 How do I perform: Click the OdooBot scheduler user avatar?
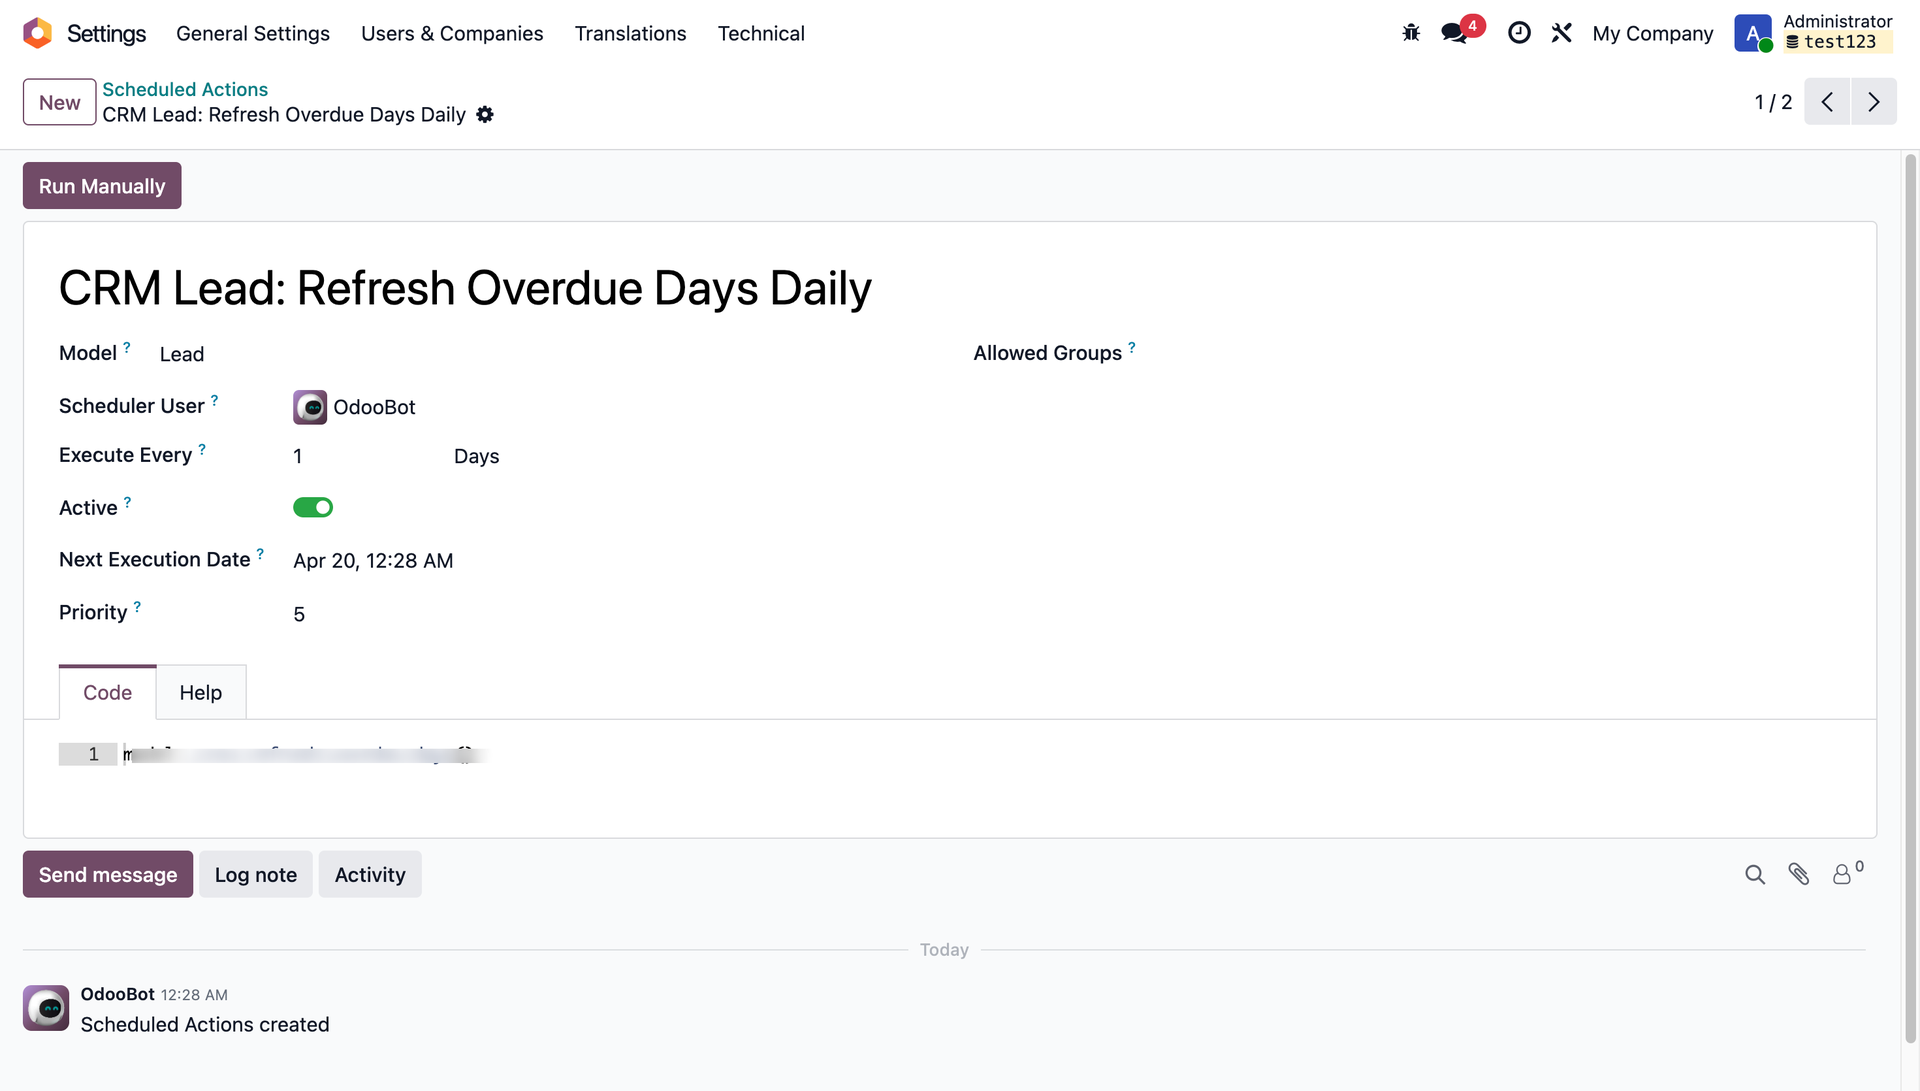coord(310,407)
